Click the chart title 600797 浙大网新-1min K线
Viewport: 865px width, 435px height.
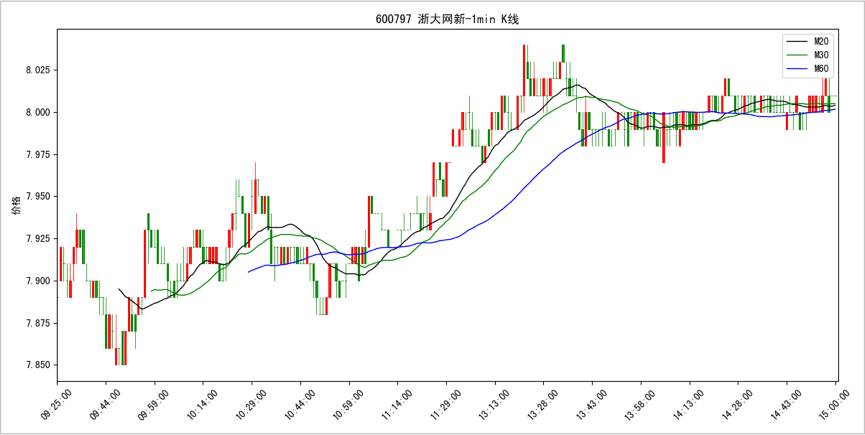[x=447, y=19]
